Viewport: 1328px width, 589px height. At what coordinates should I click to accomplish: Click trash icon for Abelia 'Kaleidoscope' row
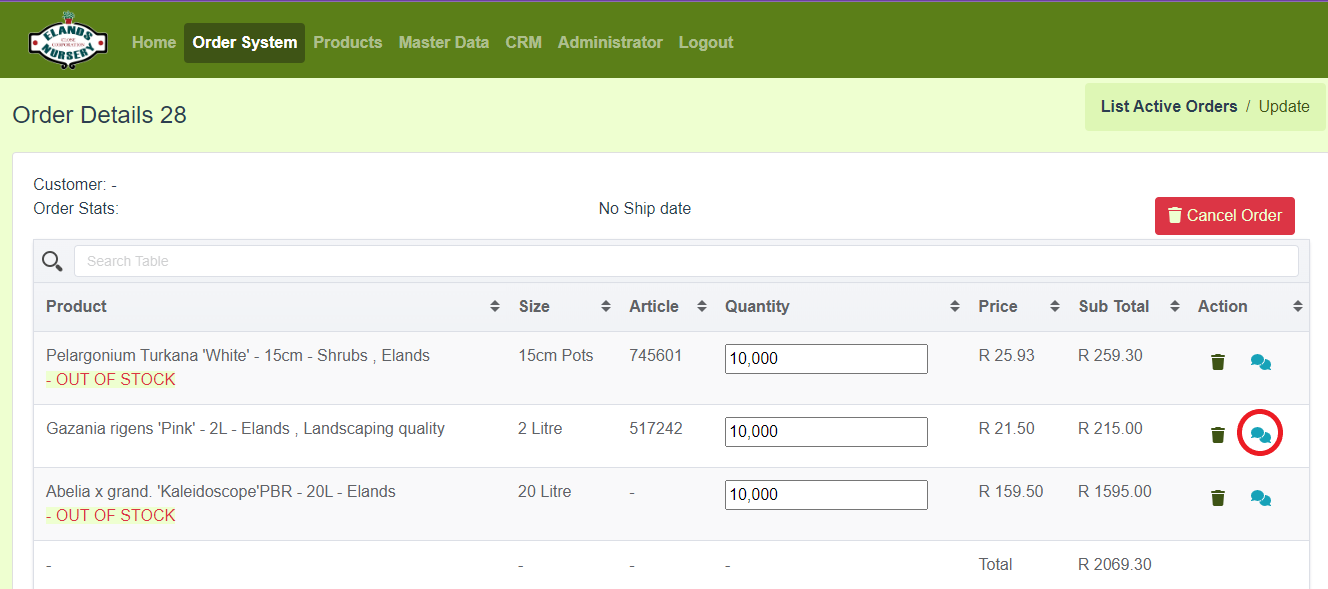pos(1217,498)
